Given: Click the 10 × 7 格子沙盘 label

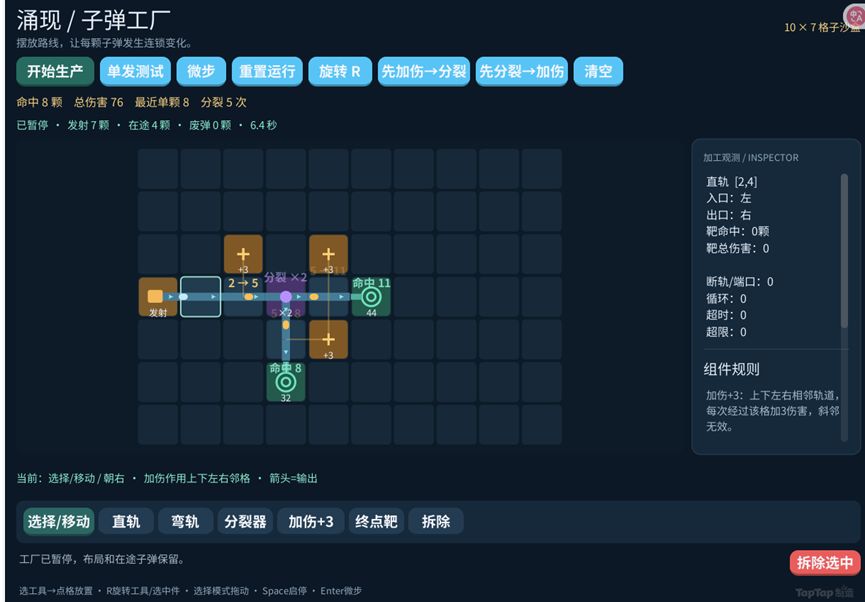Looking at the screenshot, I should pyautogui.click(x=822, y=27).
